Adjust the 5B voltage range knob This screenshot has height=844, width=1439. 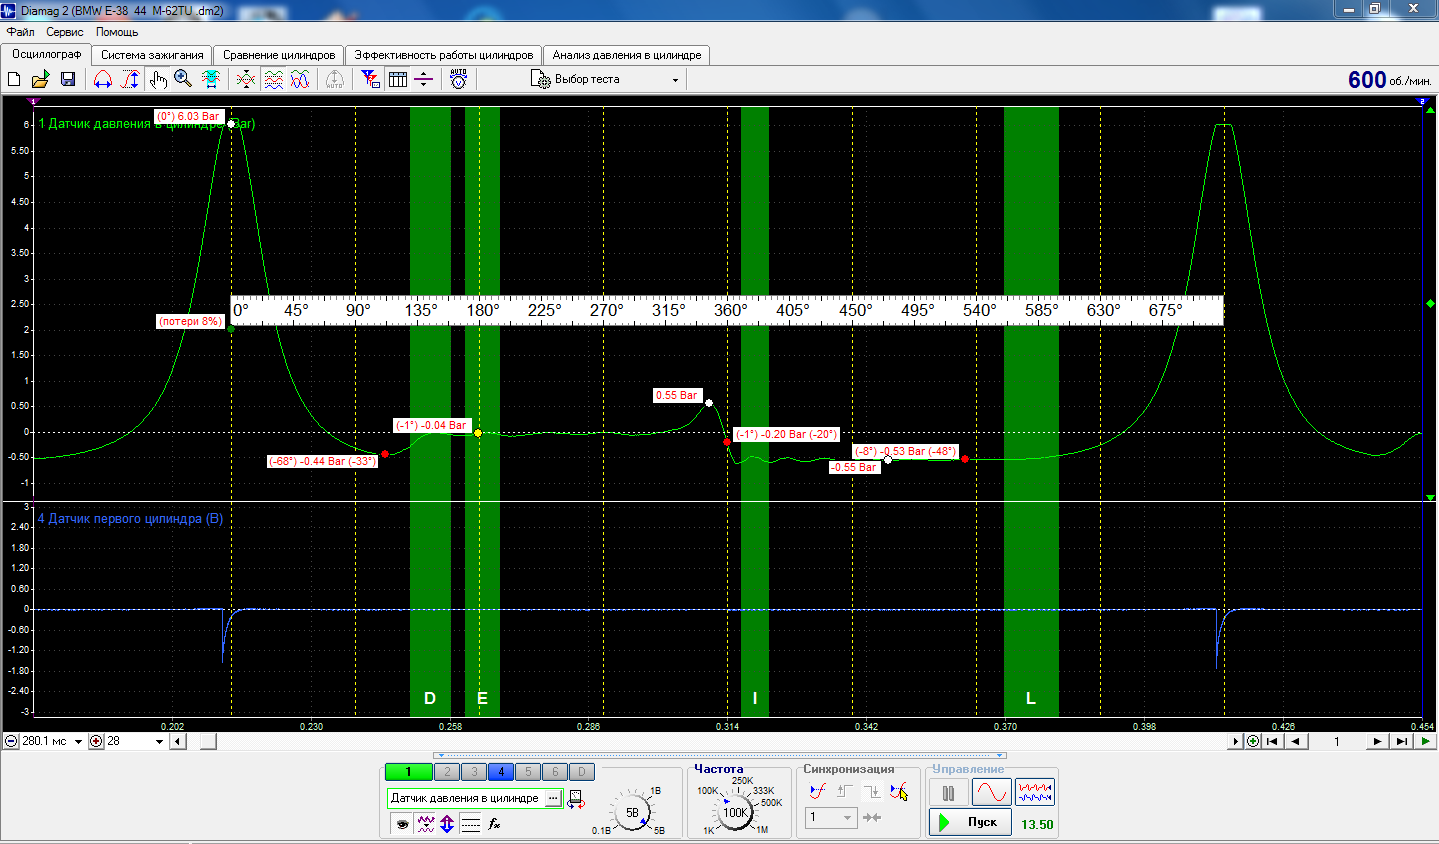coord(632,813)
